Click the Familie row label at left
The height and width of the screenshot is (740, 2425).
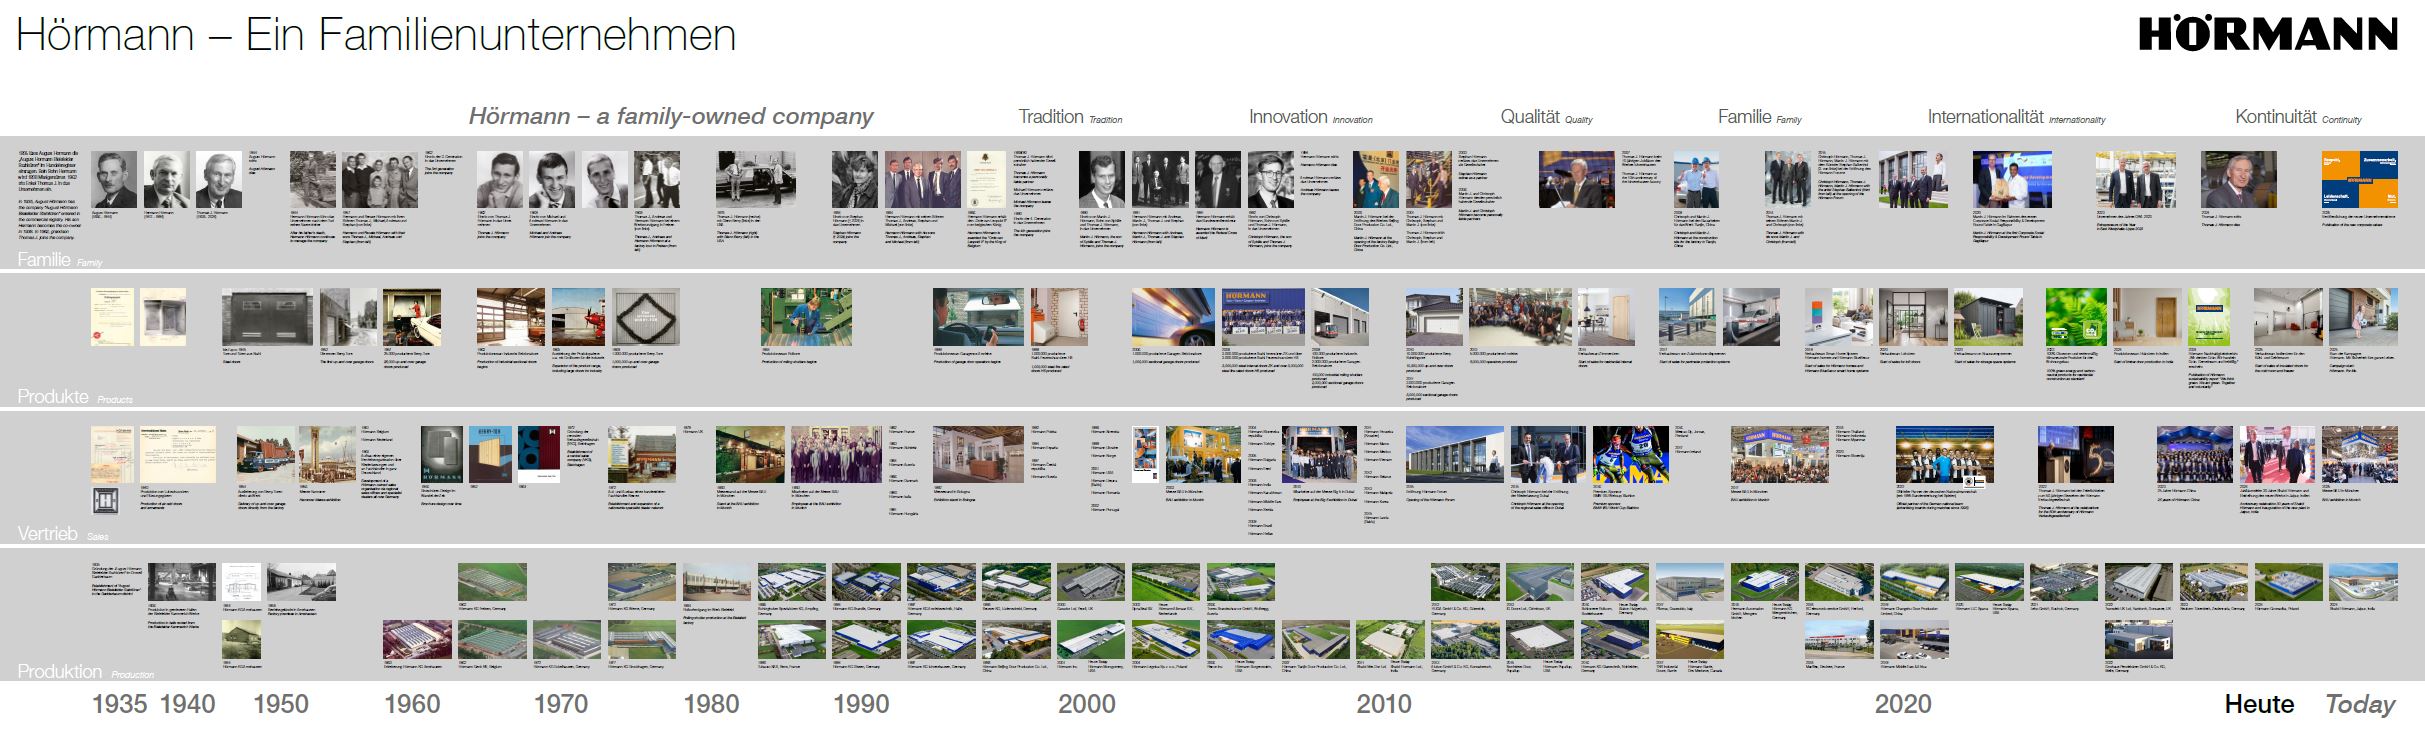pyautogui.click(x=44, y=260)
